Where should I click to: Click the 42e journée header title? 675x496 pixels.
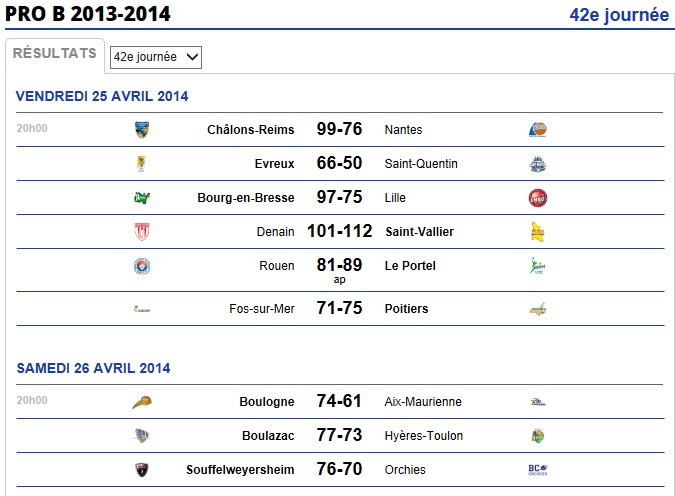(619, 15)
